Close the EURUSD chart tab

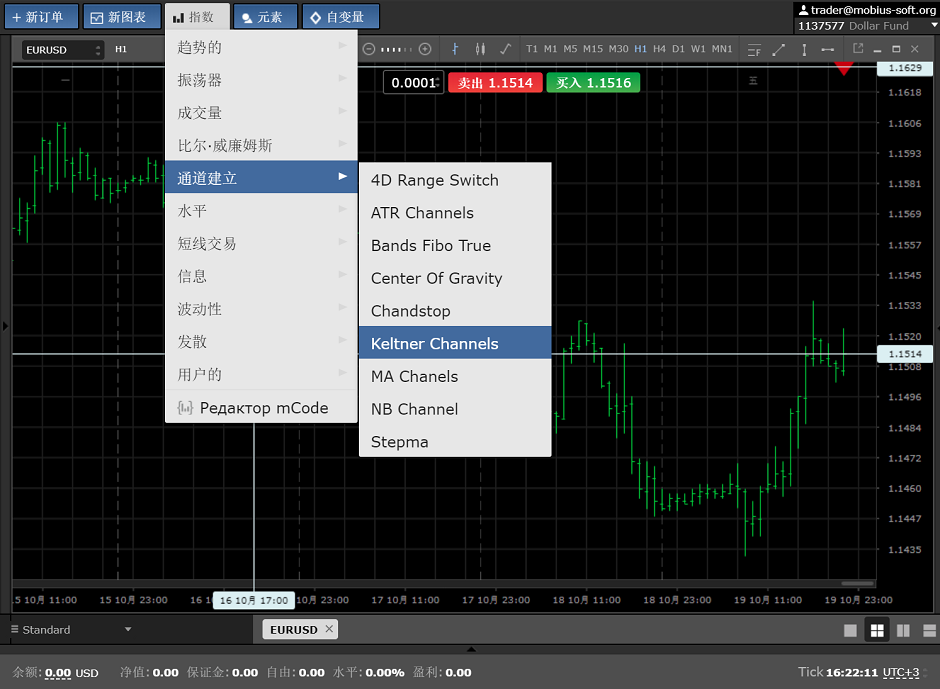point(329,629)
